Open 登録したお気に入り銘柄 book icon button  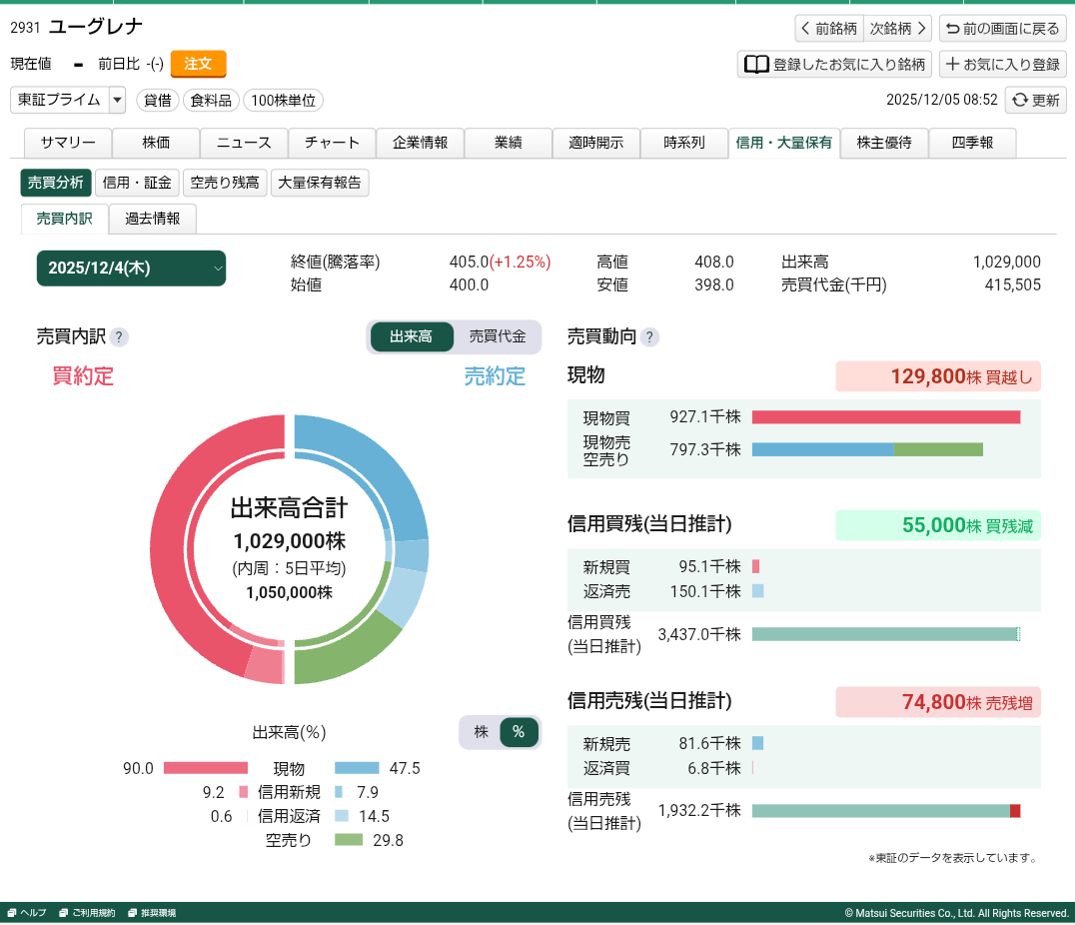click(834, 64)
